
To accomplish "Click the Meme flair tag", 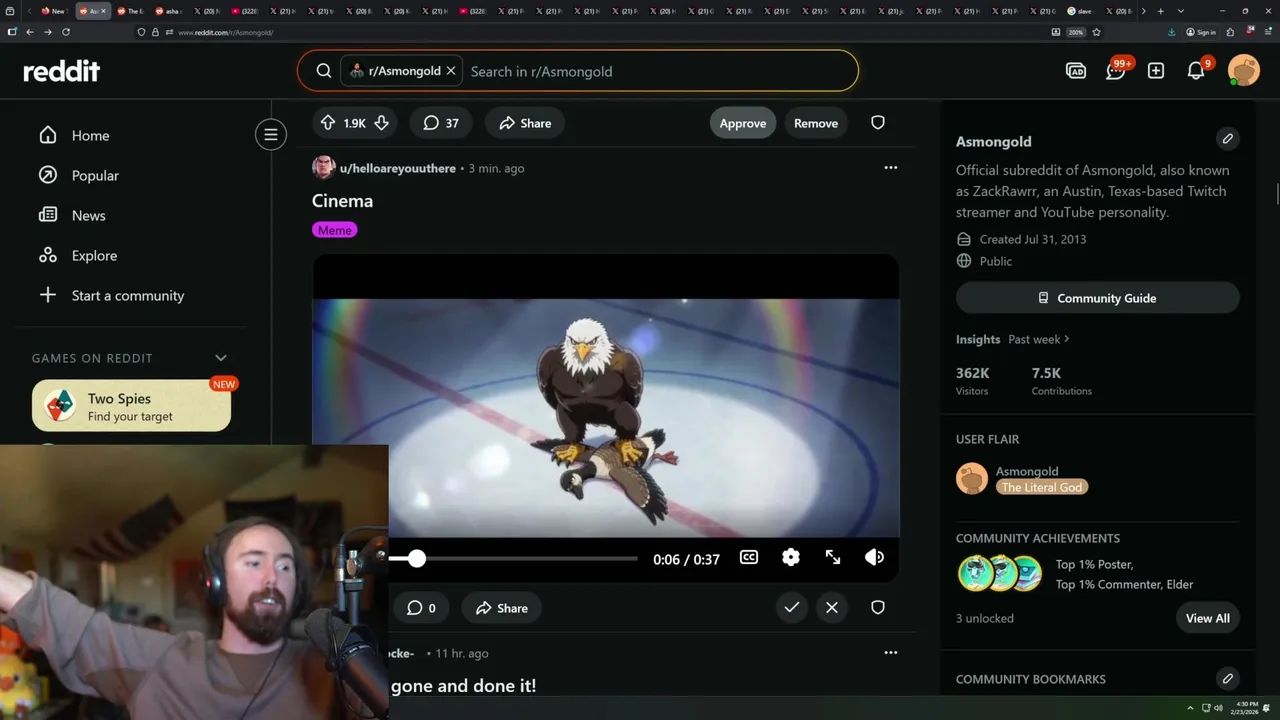I will coord(334,230).
